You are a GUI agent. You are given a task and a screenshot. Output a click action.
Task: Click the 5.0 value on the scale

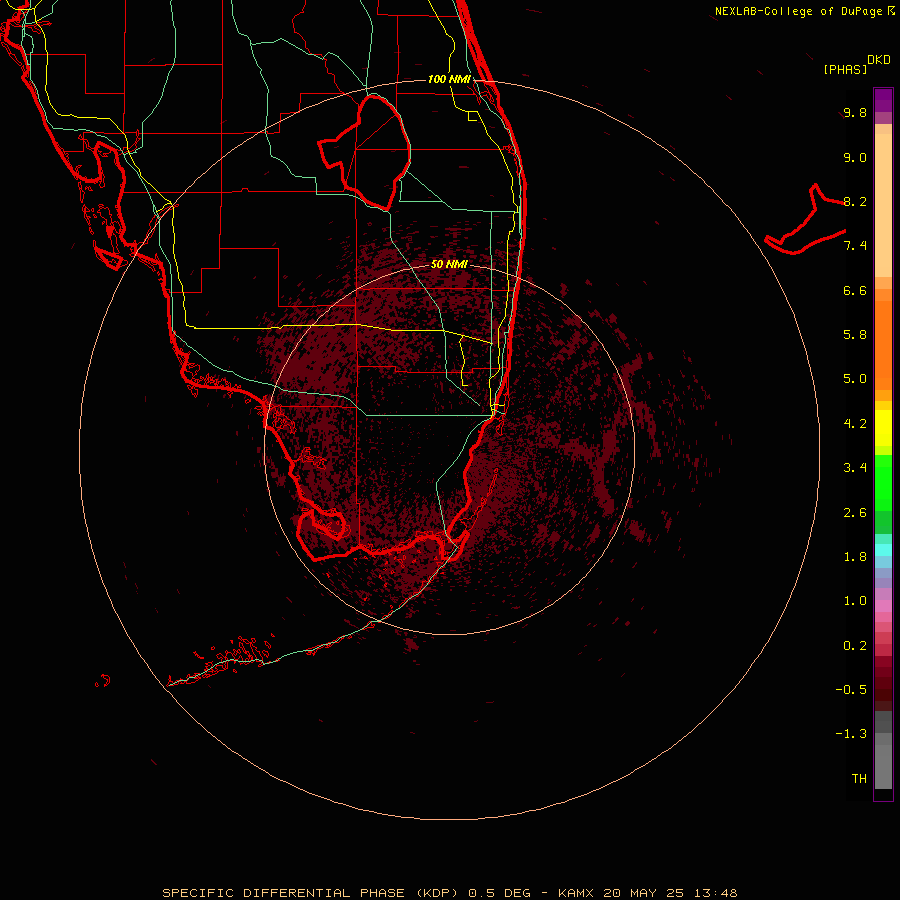[855, 379]
